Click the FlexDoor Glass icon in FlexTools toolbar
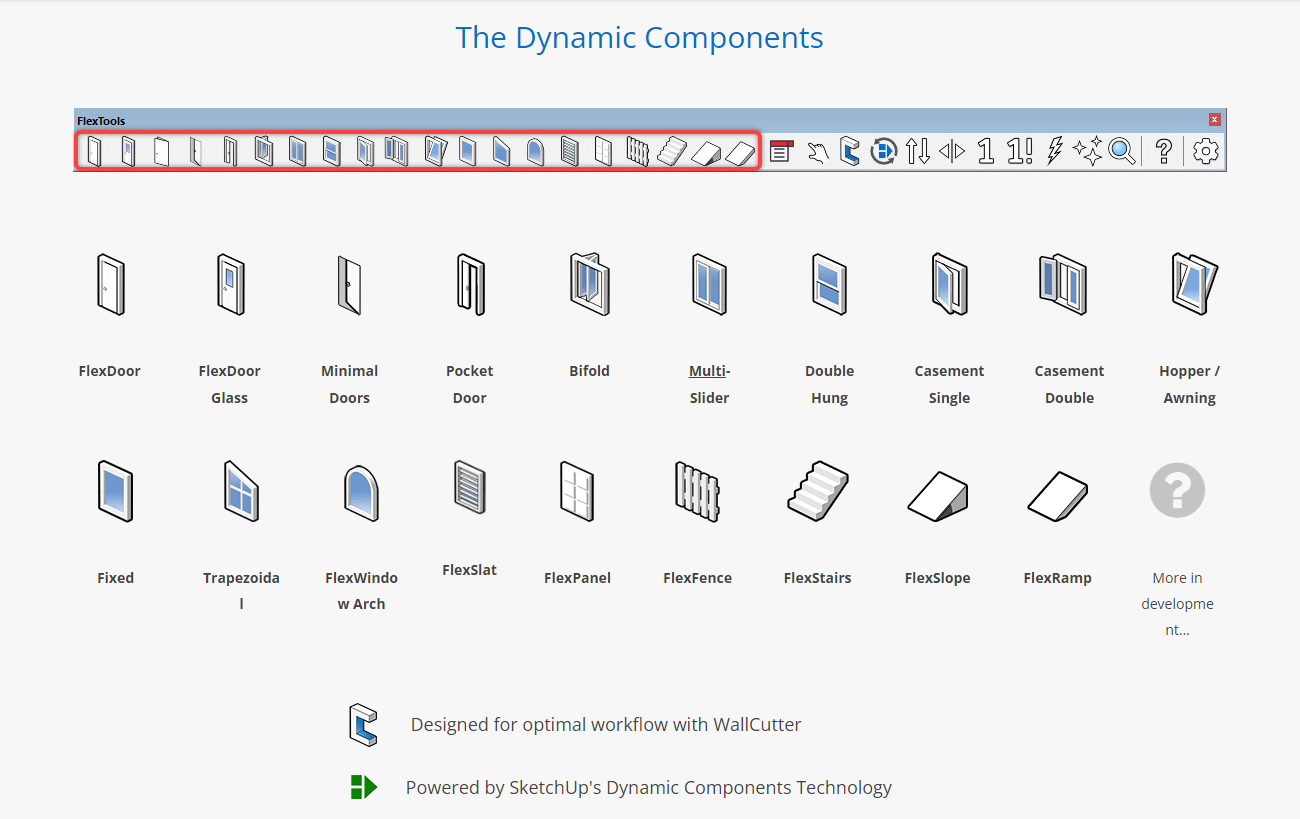 coord(128,151)
